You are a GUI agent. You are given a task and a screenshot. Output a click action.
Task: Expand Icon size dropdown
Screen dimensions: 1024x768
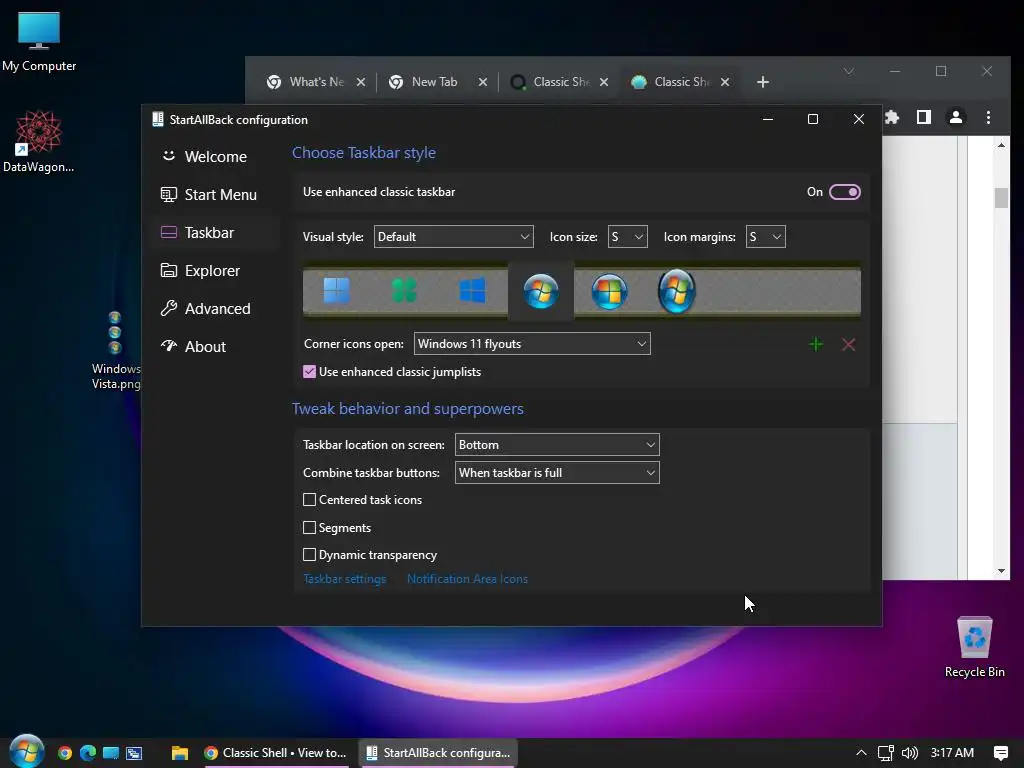tap(628, 236)
